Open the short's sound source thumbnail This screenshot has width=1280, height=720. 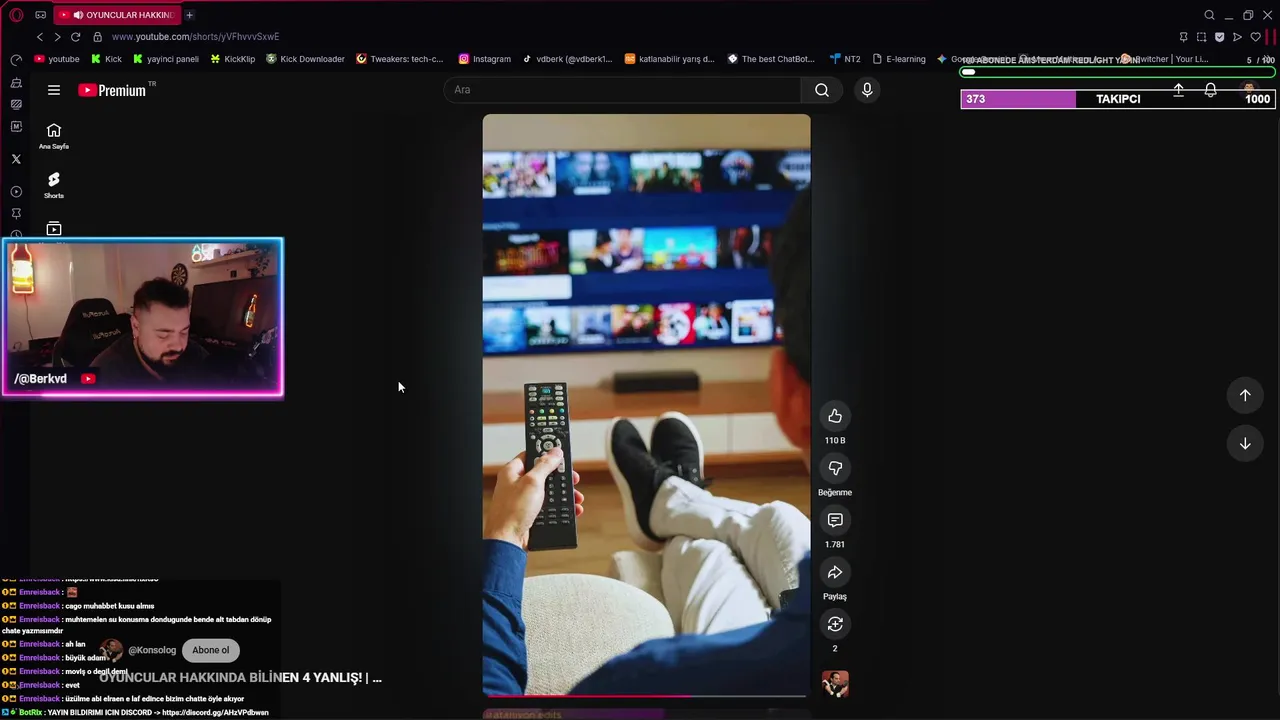[x=835, y=684]
